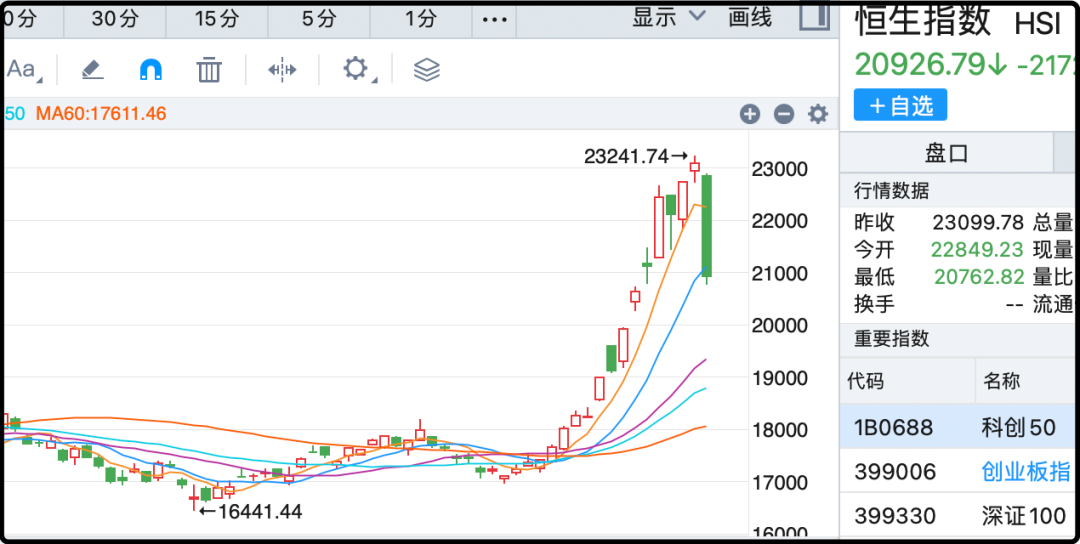
Task: Zoom out chart with minus icon
Action: pos(784,114)
